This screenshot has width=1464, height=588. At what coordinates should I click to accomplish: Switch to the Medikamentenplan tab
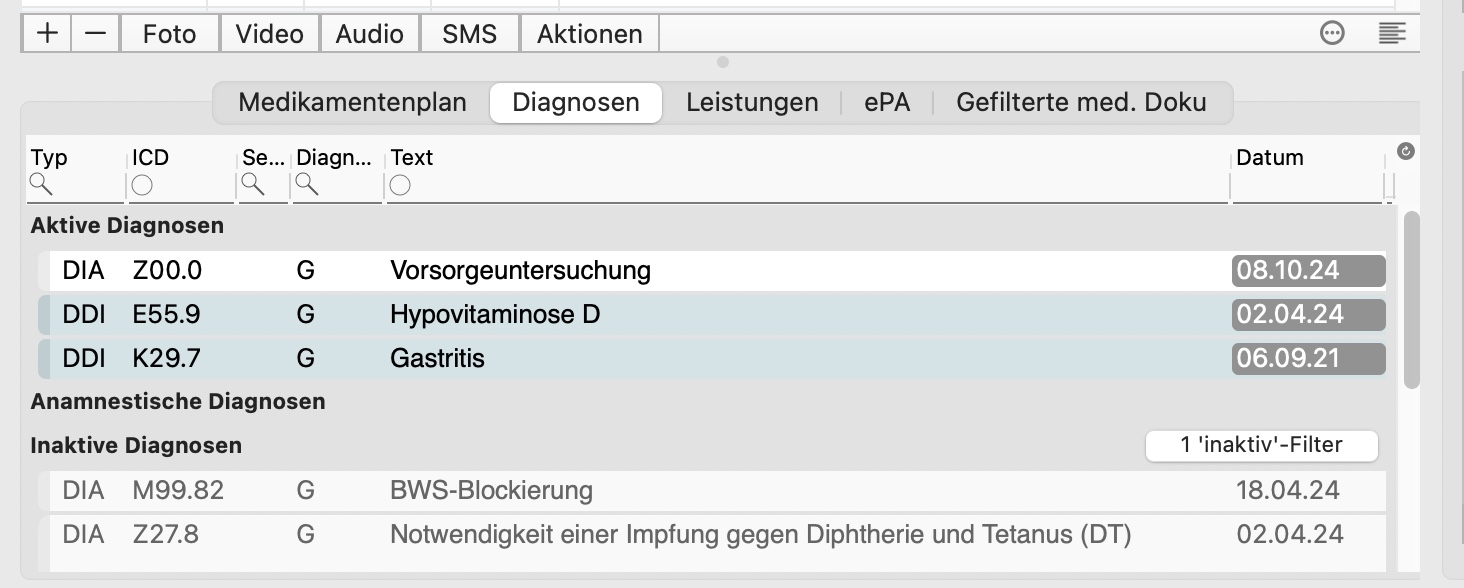pyautogui.click(x=352, y=103)
